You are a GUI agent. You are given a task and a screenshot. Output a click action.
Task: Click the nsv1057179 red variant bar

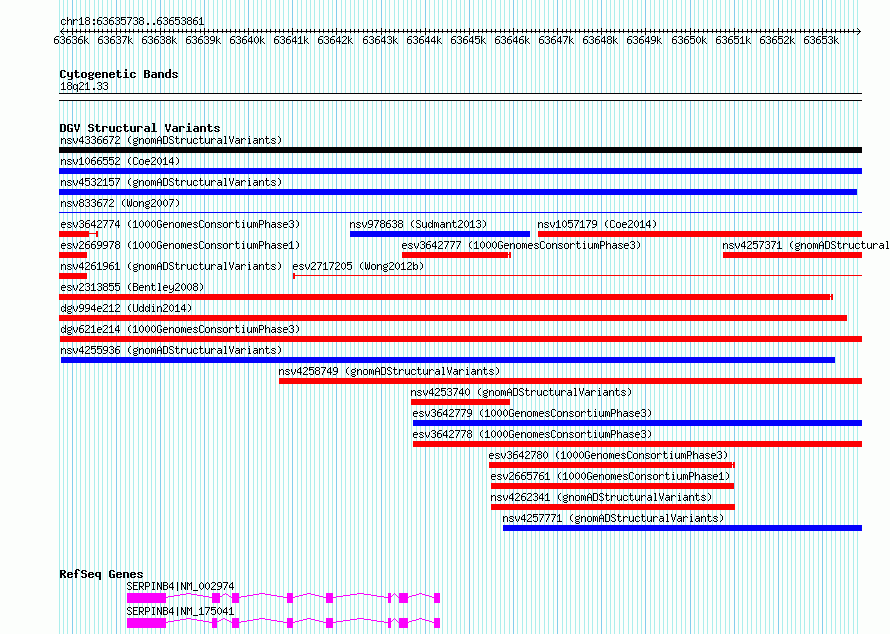pos(700,234)
